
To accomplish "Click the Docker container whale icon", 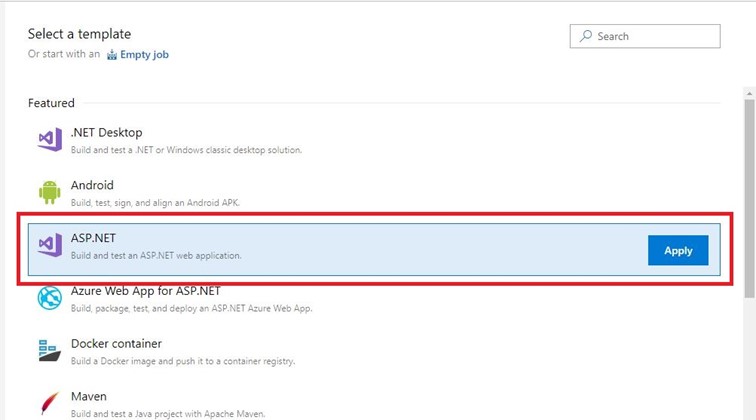I will click(50, 351).
